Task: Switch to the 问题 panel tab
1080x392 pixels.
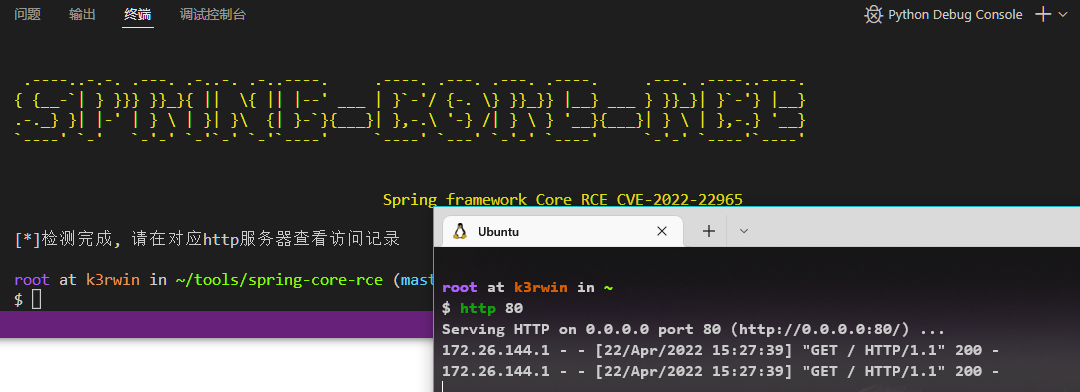Action: [x=28, y=14]
